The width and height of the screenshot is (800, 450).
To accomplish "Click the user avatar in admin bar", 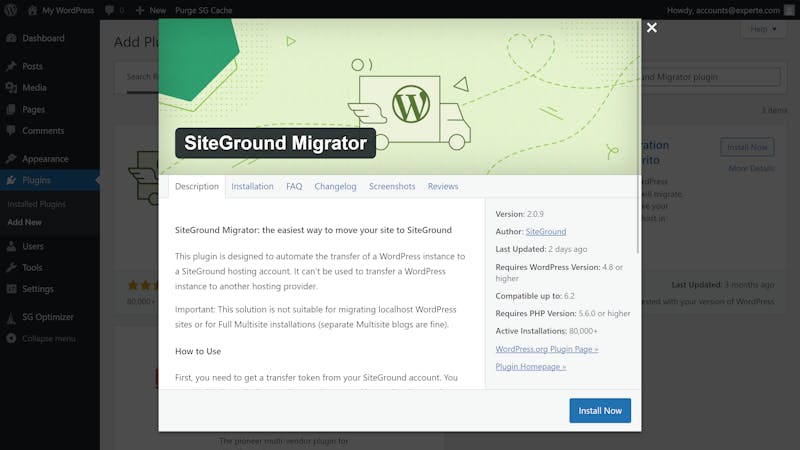I will point(789,10).
